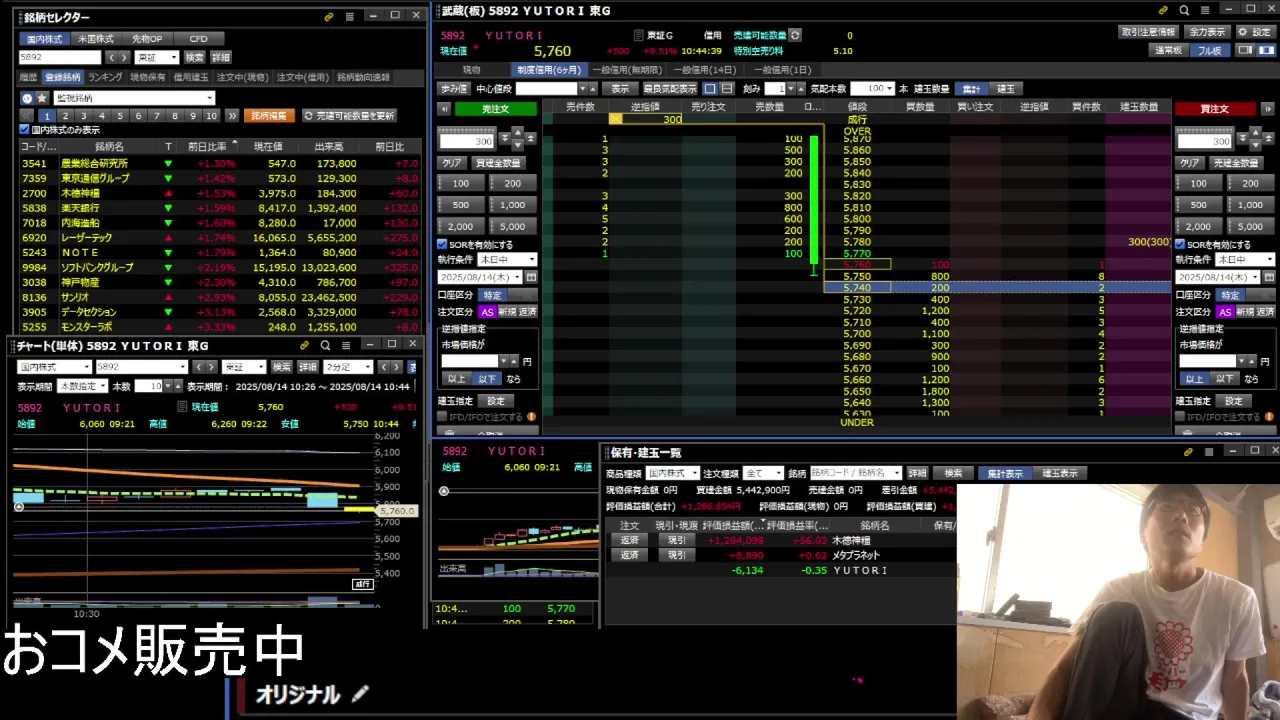Select 一般信用(無期限) tab
The image size is (1280, 720).
[x=626, y=70]
